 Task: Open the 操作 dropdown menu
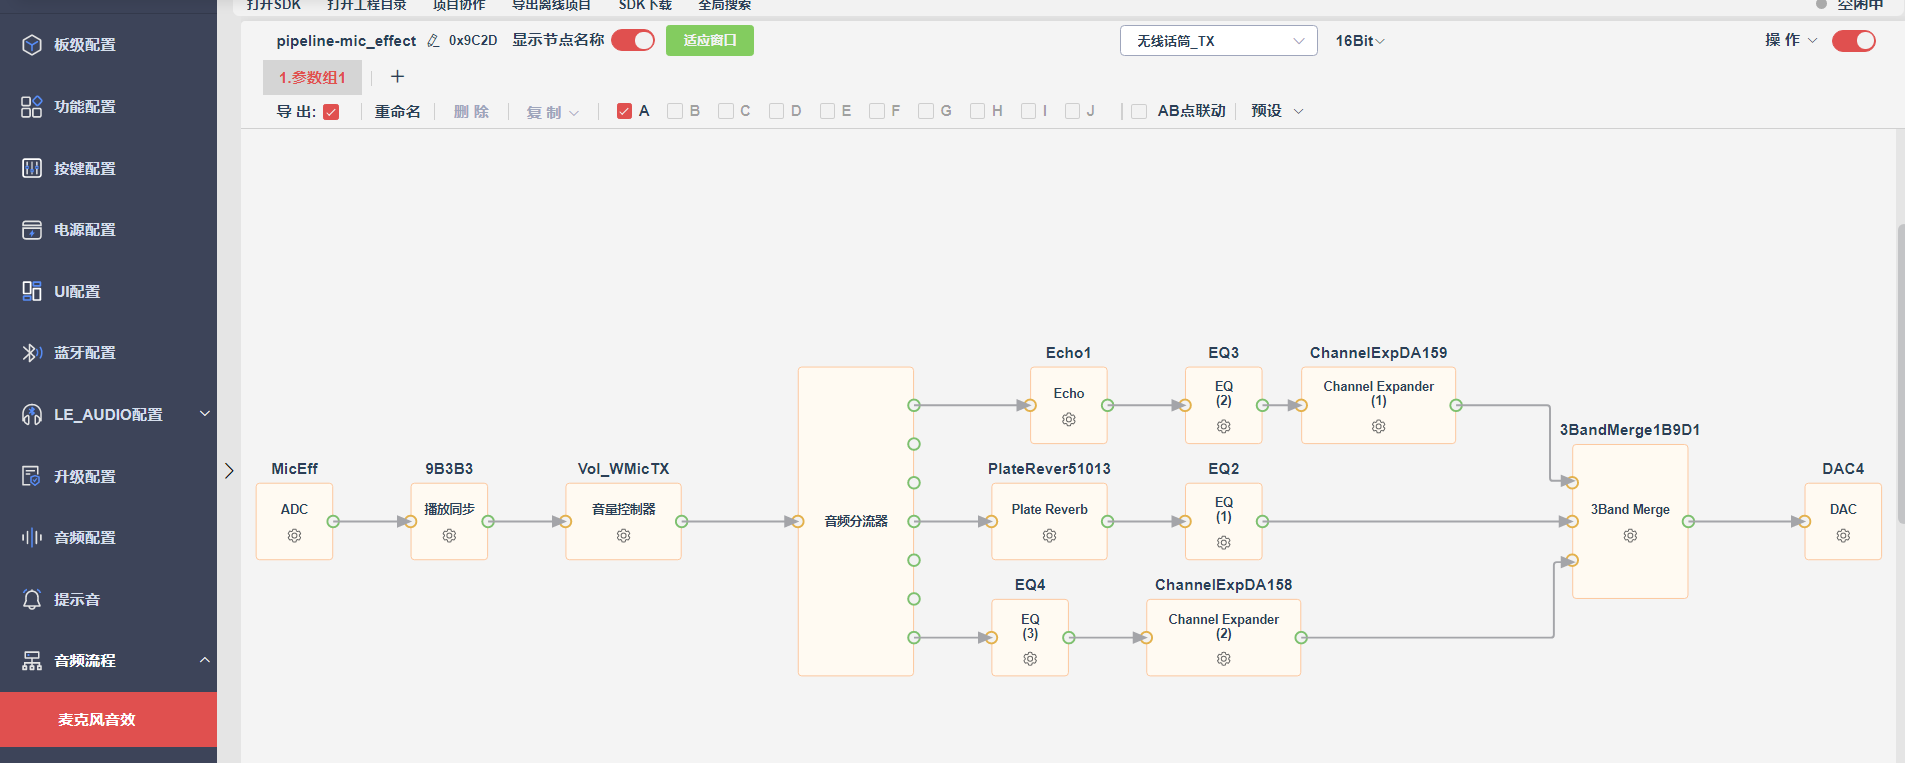[1790, 40]
